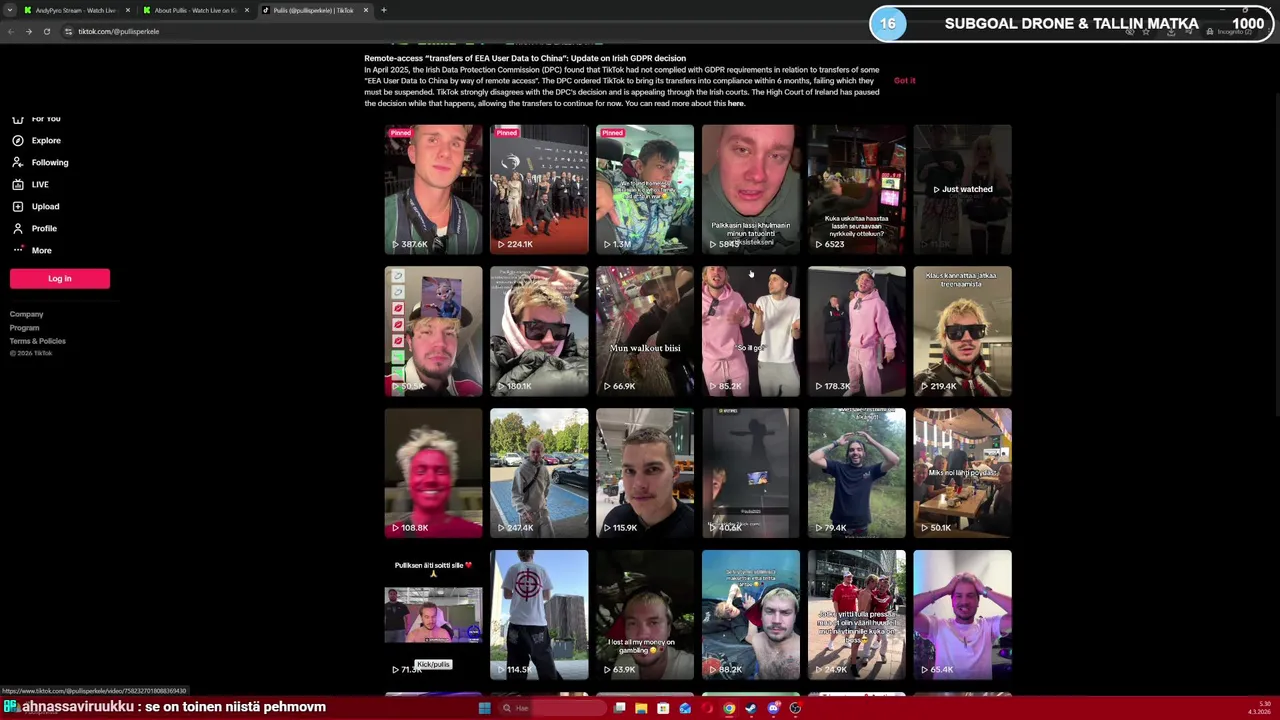
Task: Open the video with 180.1K views
Action: (539, 330)
